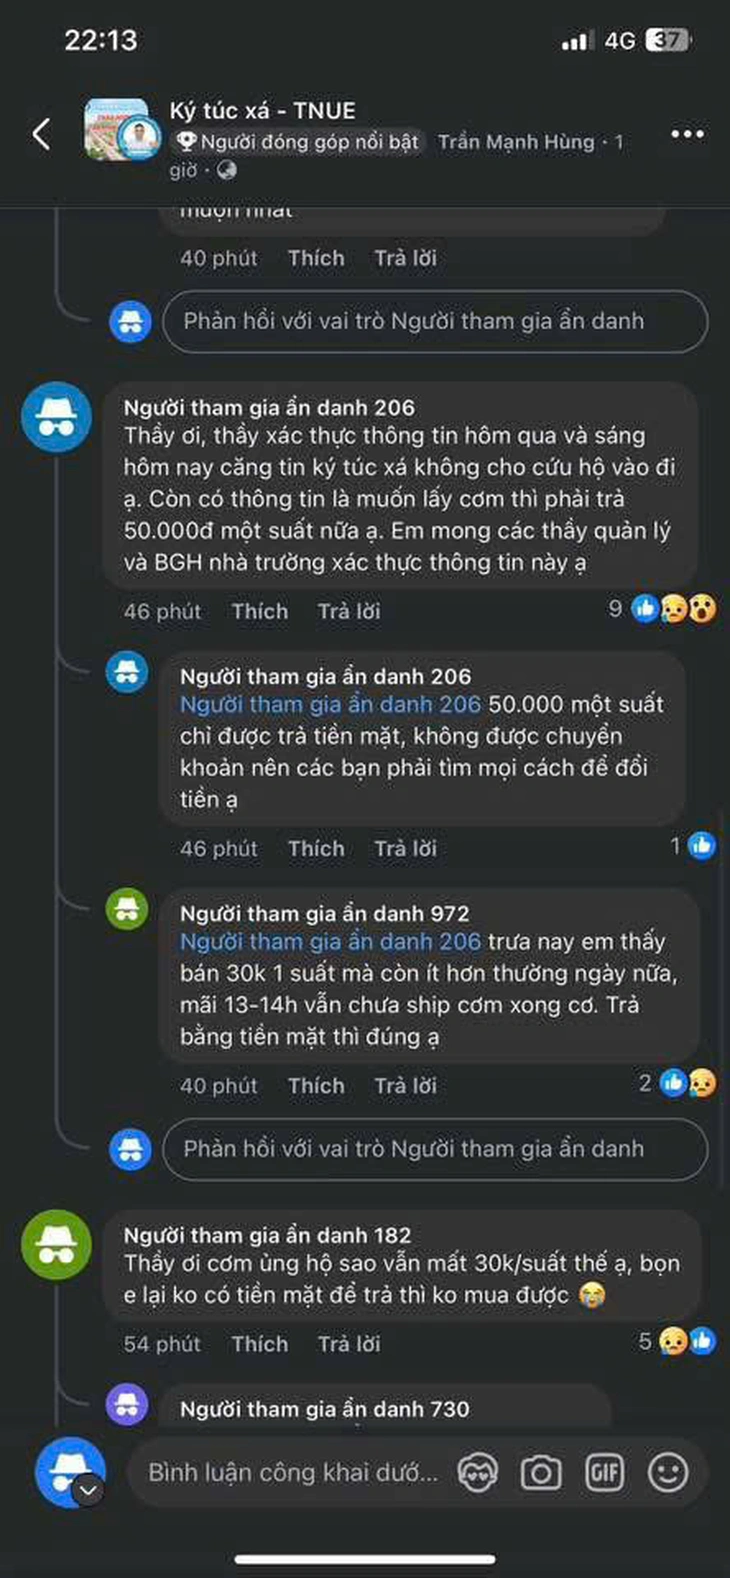This screenshot has width=730, height=1578.
Task: Open Ký túc xá - TNUE group avatar
Action: click(x=123, y=130)
